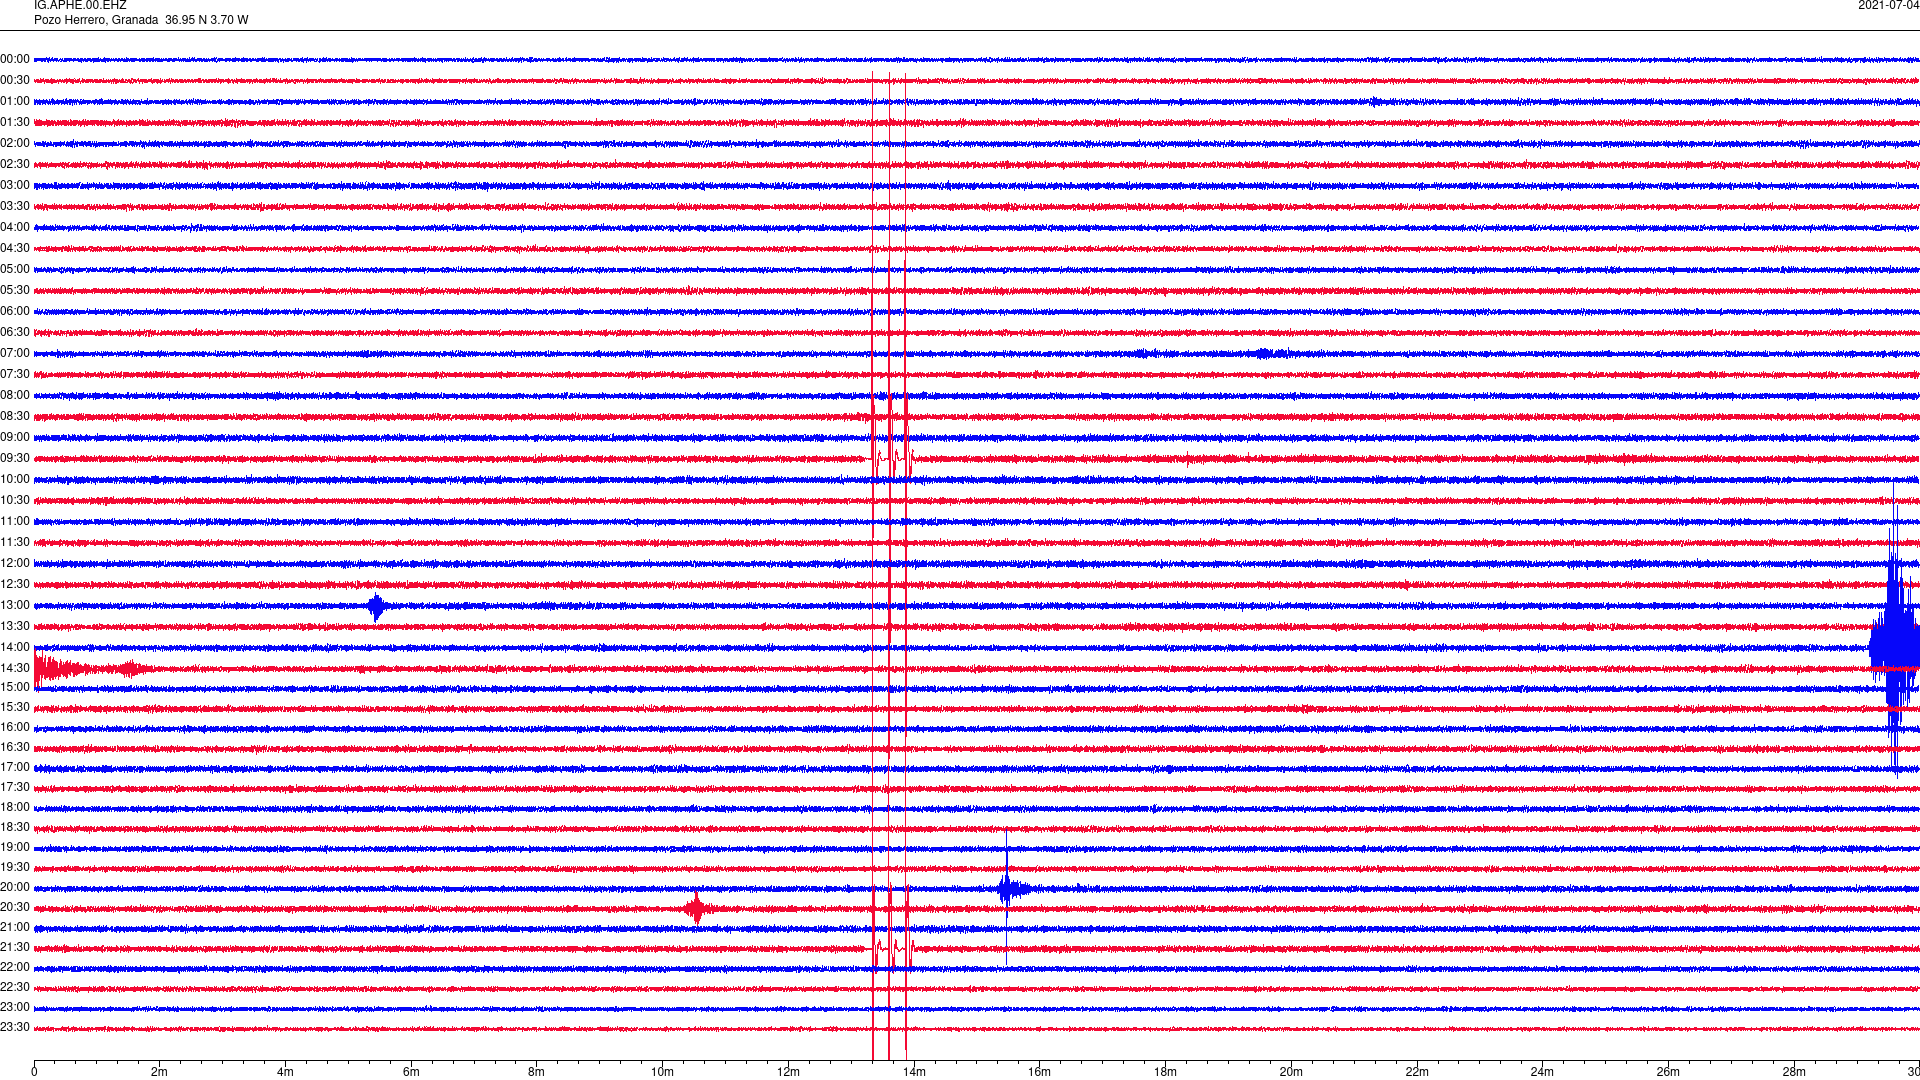The image size is (1920, 1080).
Task: Click the 14:00 time row label
Action: [15, 648]
